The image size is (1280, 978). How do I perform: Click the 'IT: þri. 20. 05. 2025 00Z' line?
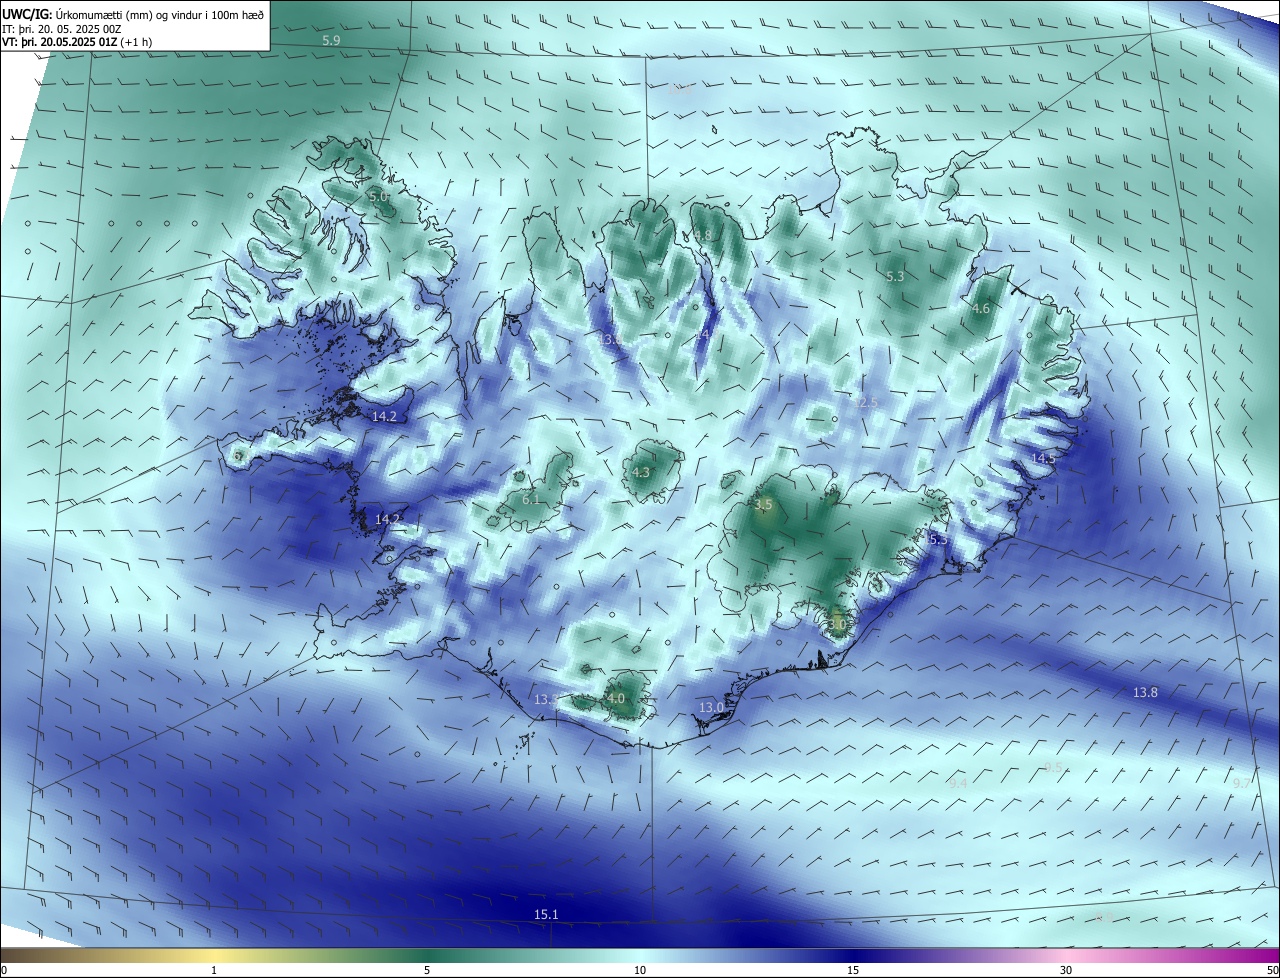[62, 29]
